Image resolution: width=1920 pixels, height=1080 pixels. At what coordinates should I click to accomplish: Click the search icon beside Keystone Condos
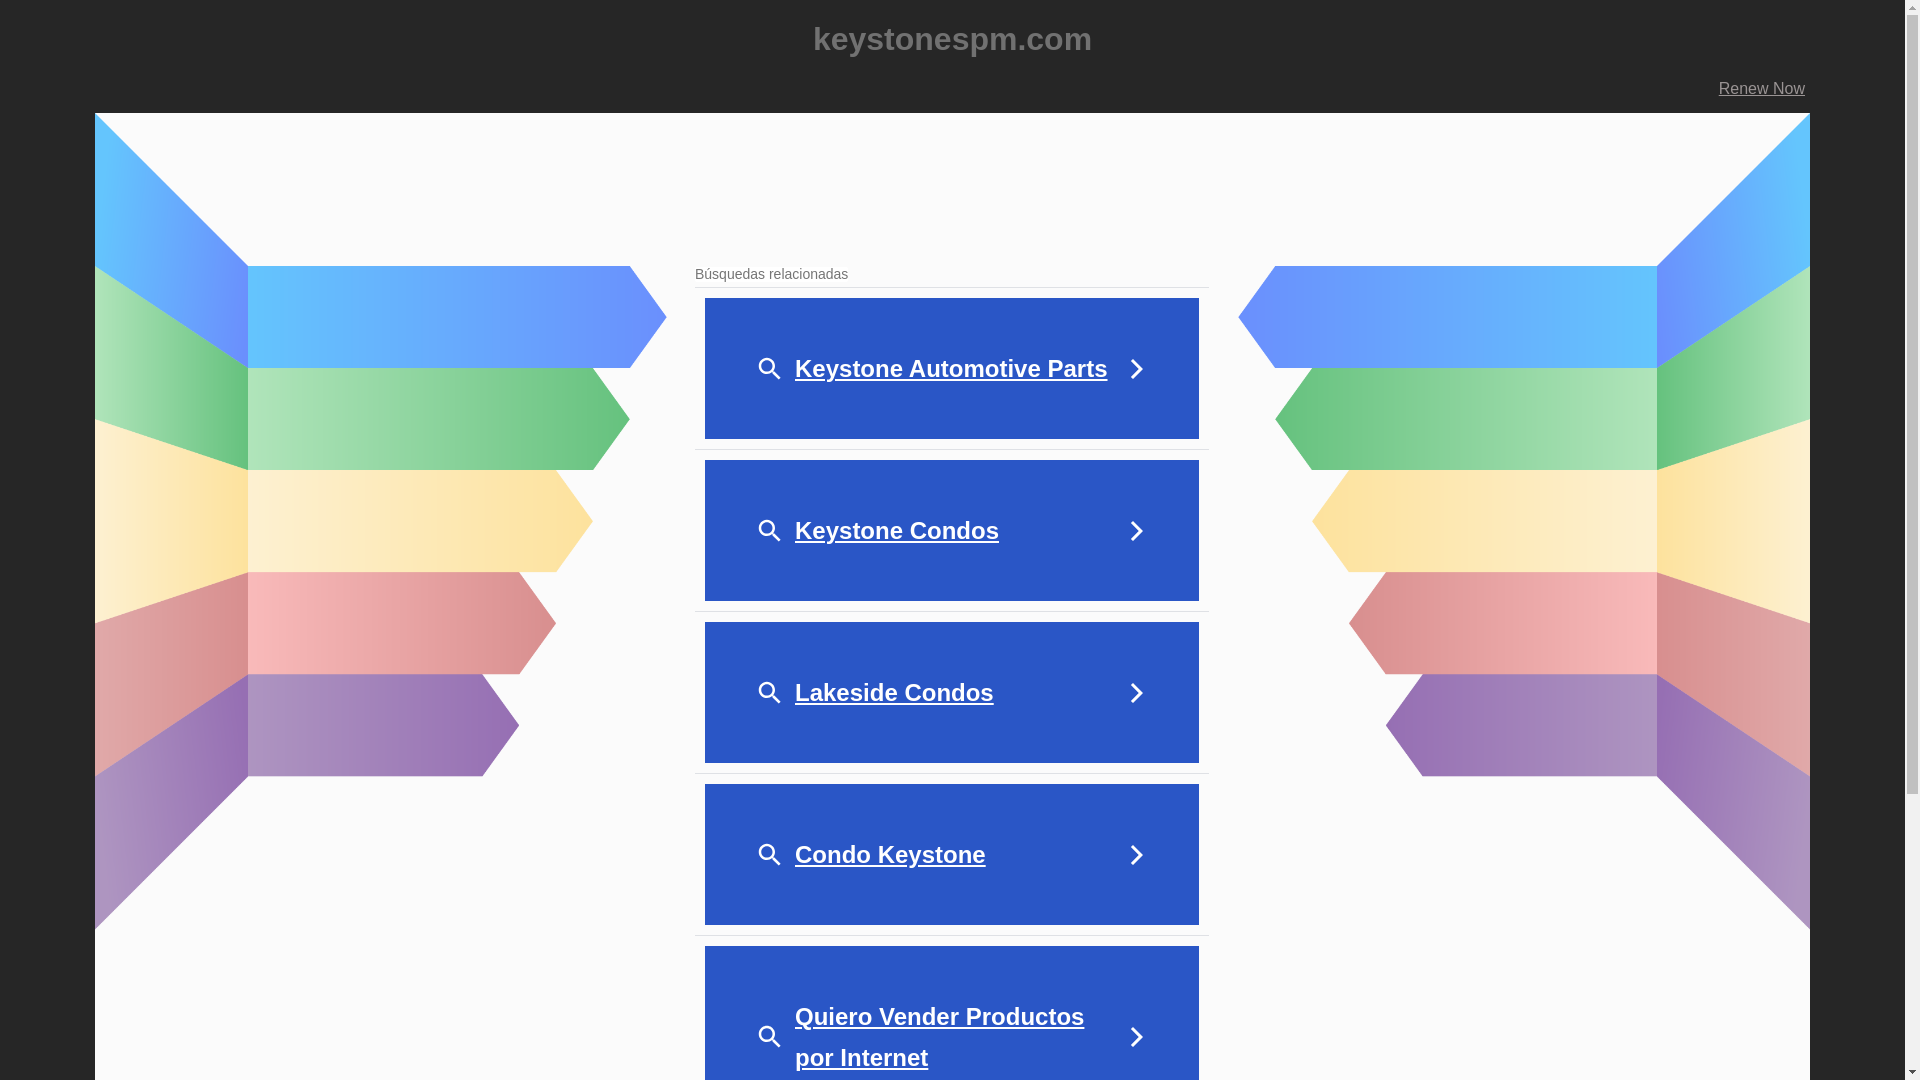click(769, 531)
